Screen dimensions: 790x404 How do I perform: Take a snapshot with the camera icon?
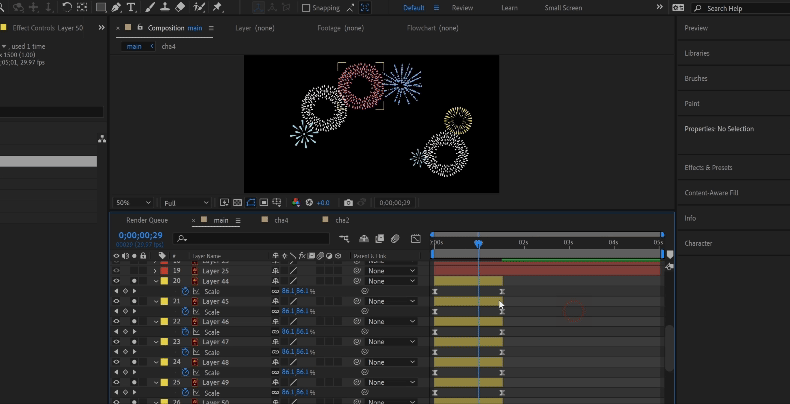tap(348, 202)
